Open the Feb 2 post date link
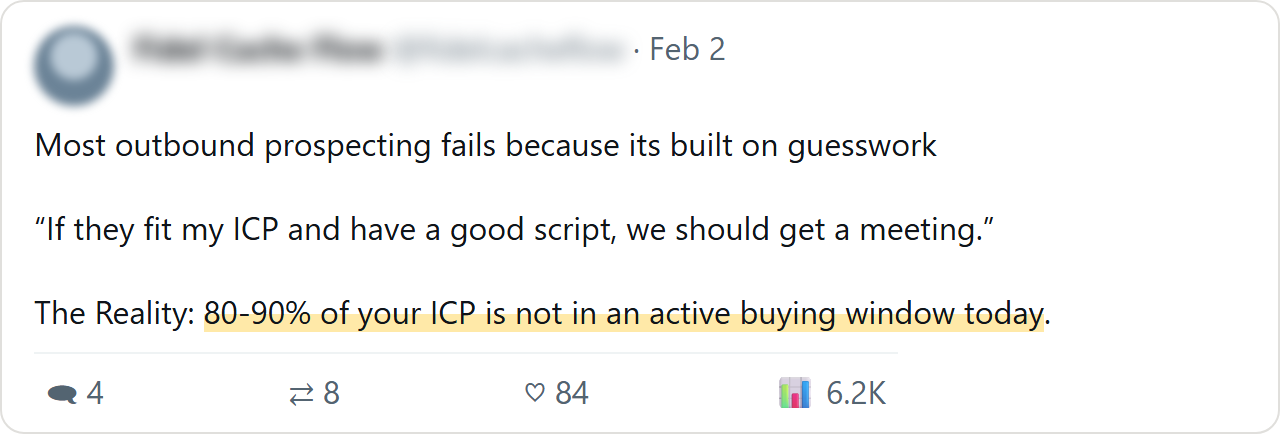 [687, 49]
